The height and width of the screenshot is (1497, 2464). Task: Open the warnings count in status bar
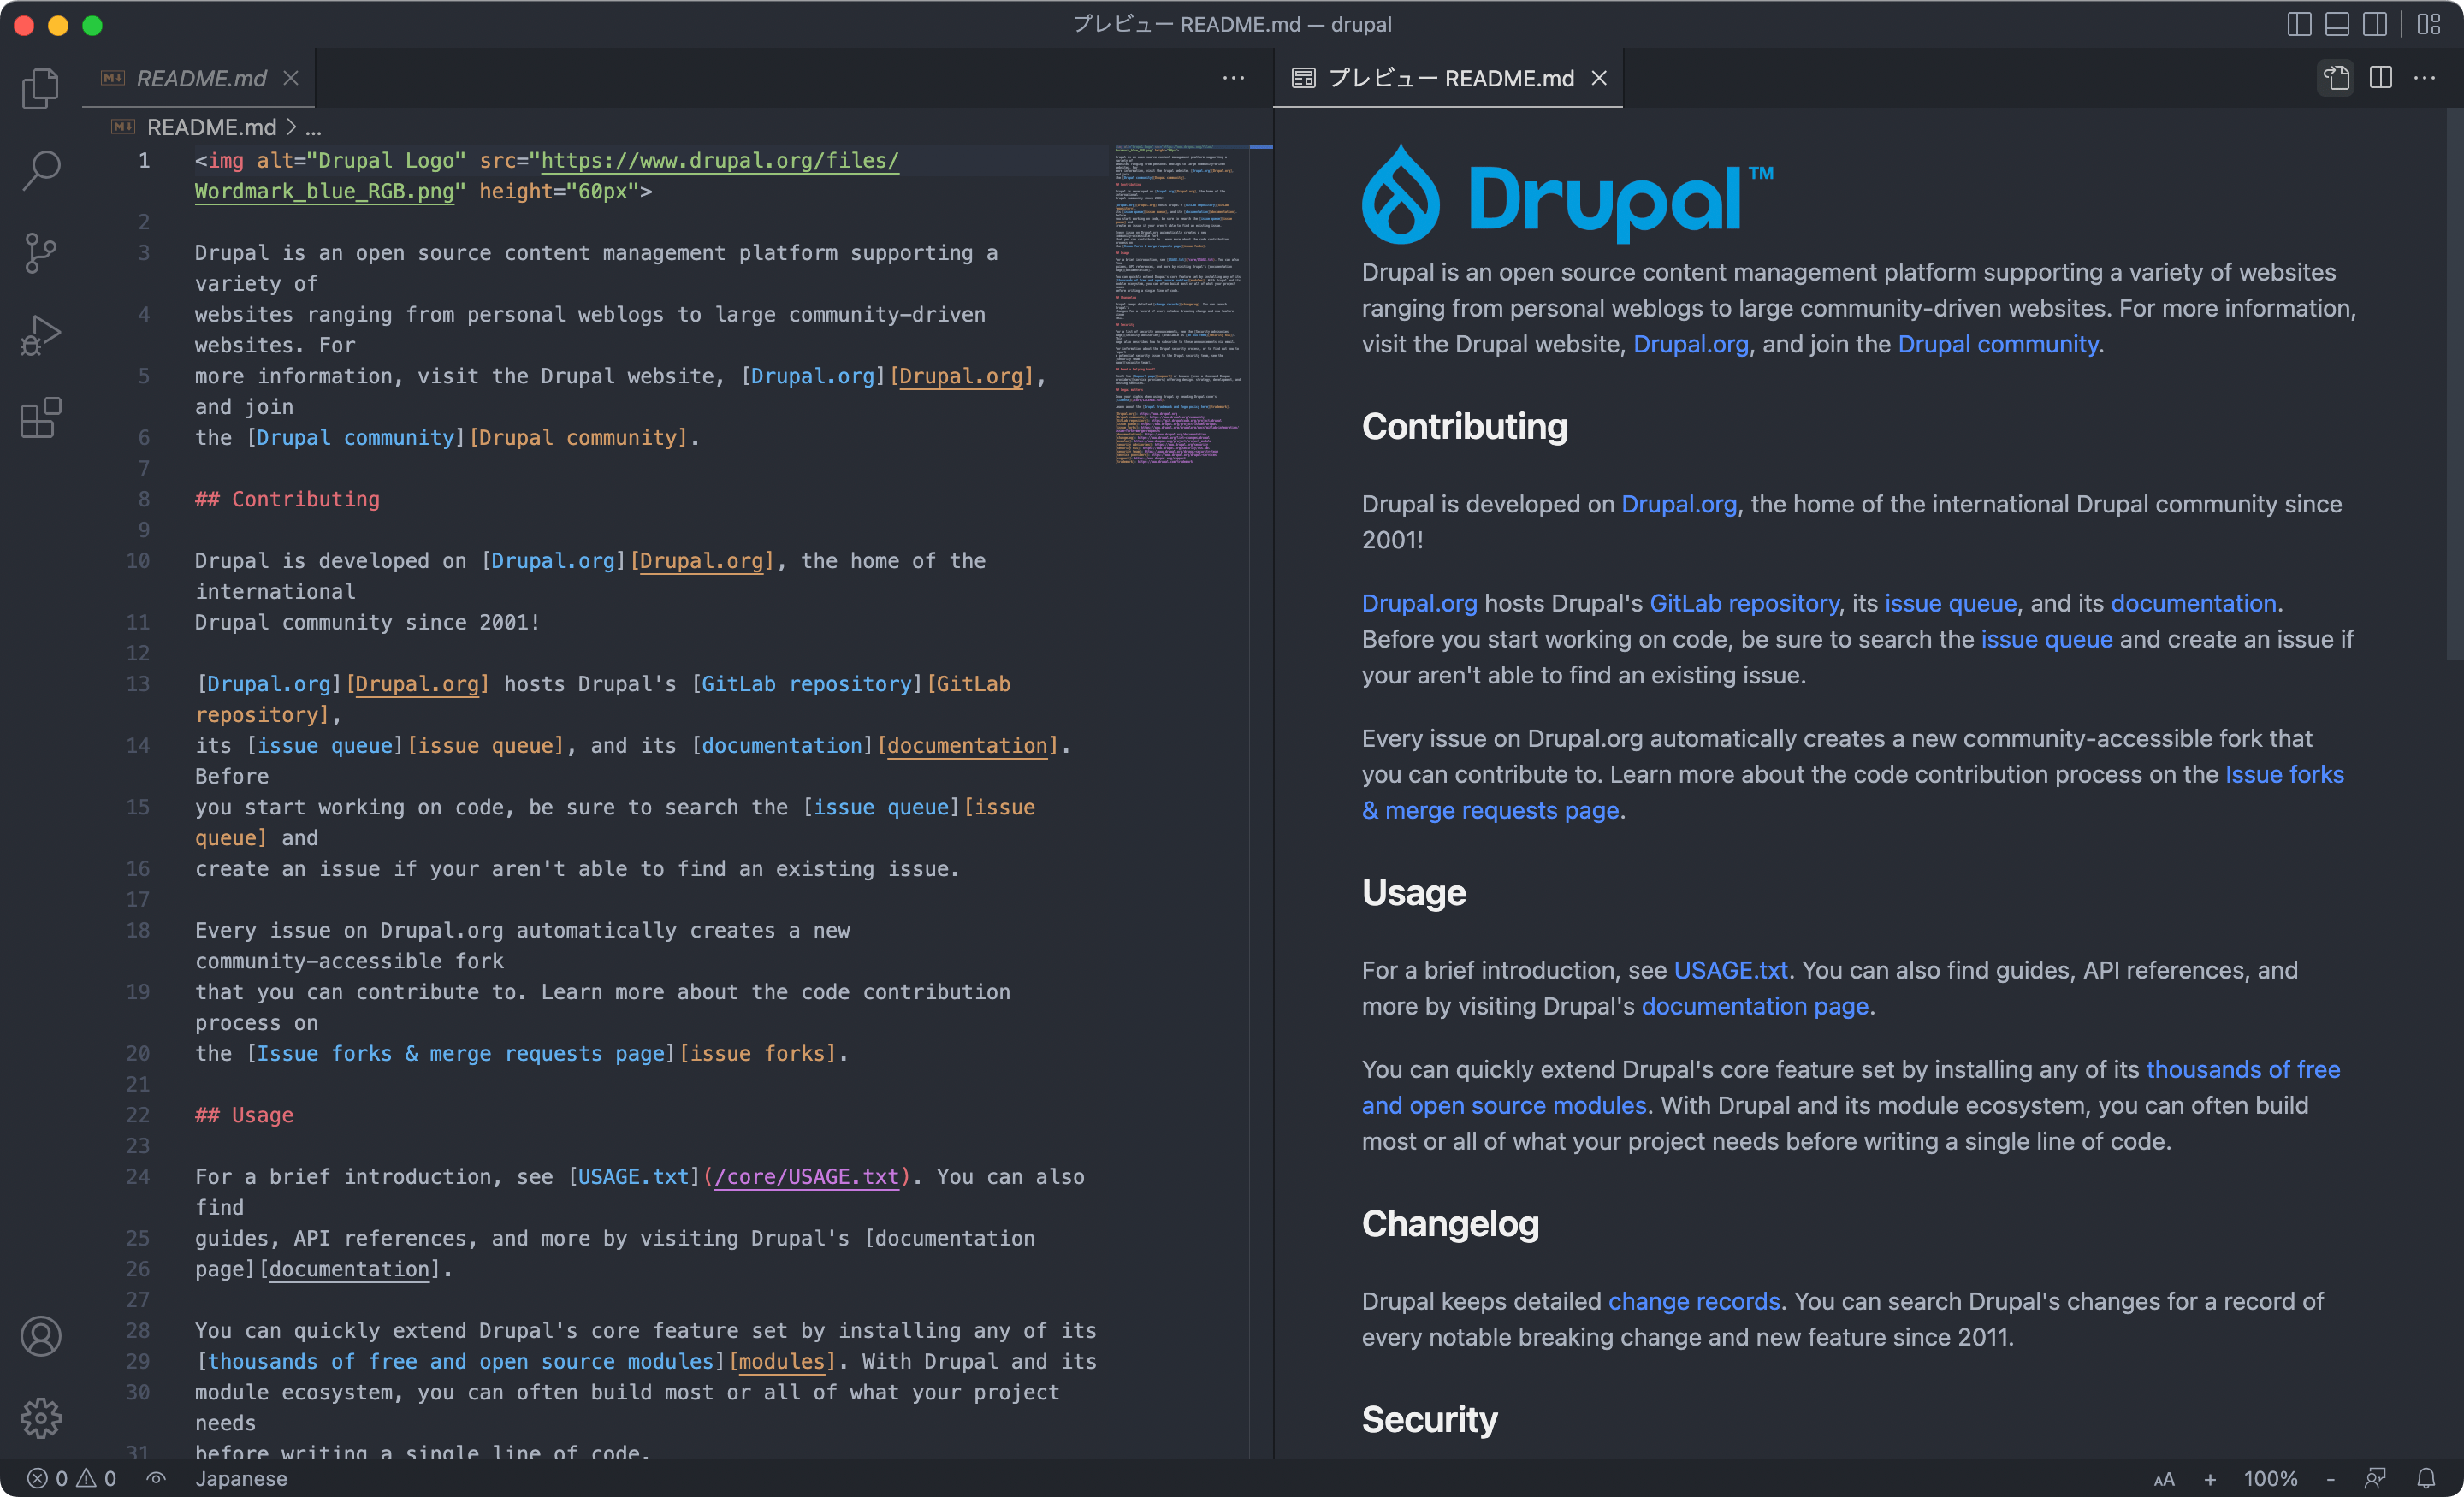point(97,1478)
